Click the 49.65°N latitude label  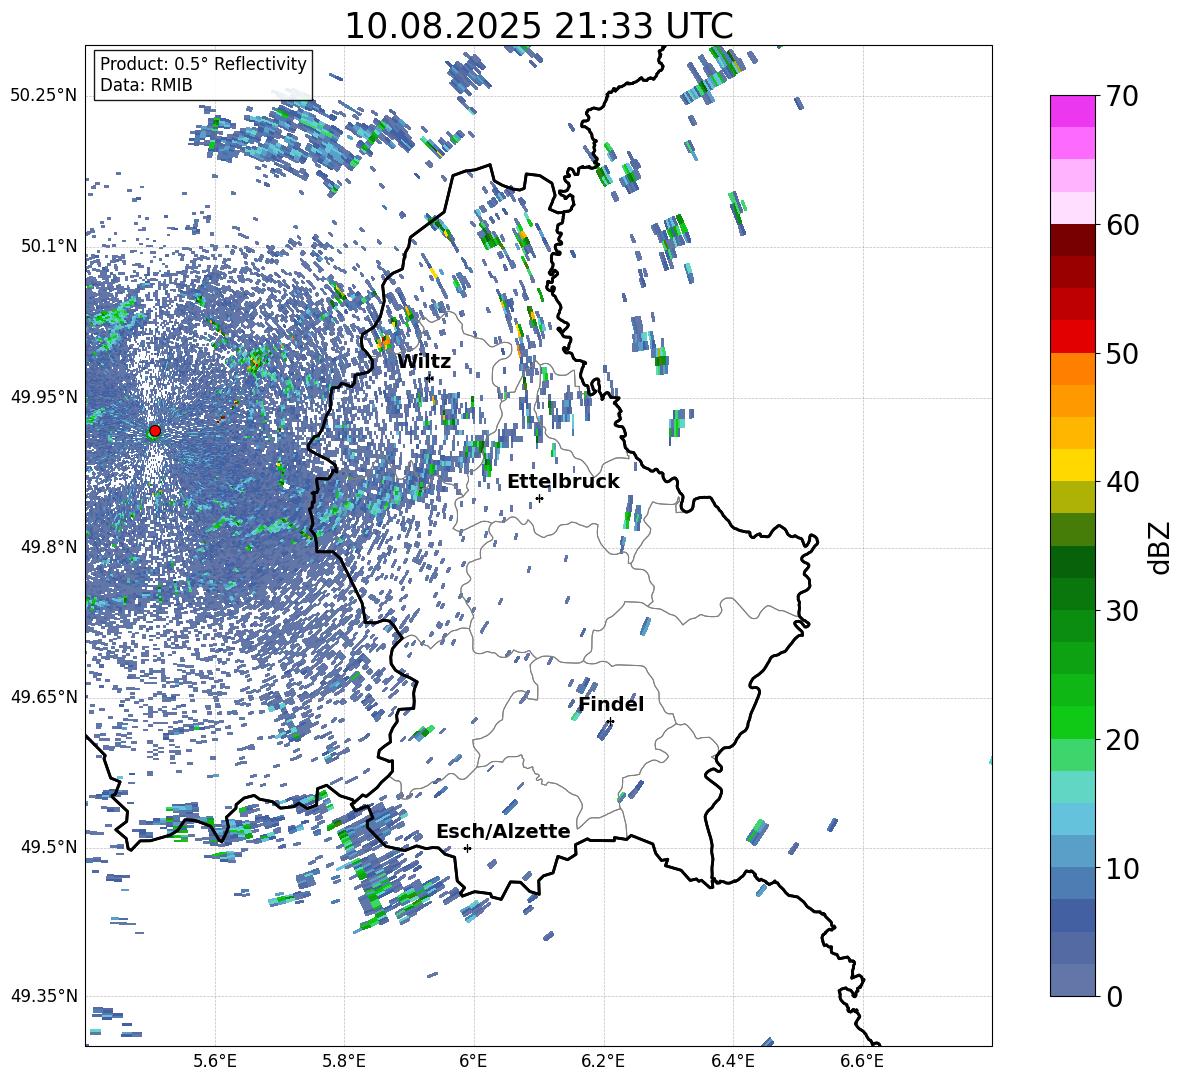tap(44, 697)
